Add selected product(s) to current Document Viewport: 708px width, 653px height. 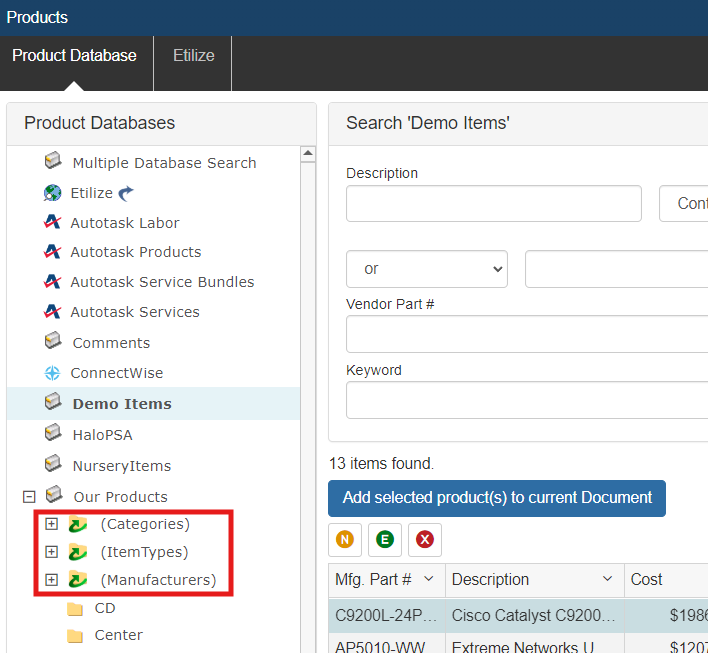pyautogui.click(x=497, y=498)
